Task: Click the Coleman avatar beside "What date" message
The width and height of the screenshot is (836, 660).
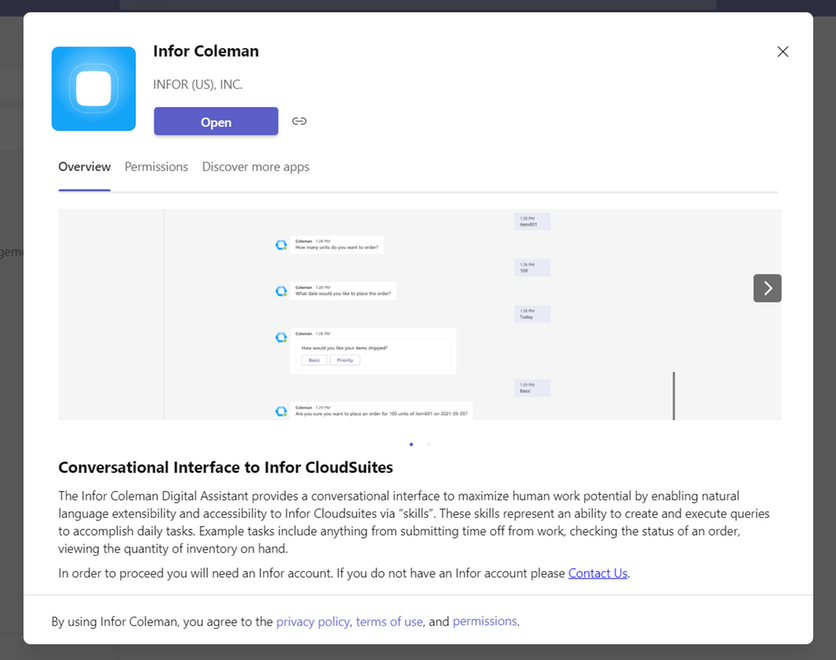Action: (x=281, y=291)
